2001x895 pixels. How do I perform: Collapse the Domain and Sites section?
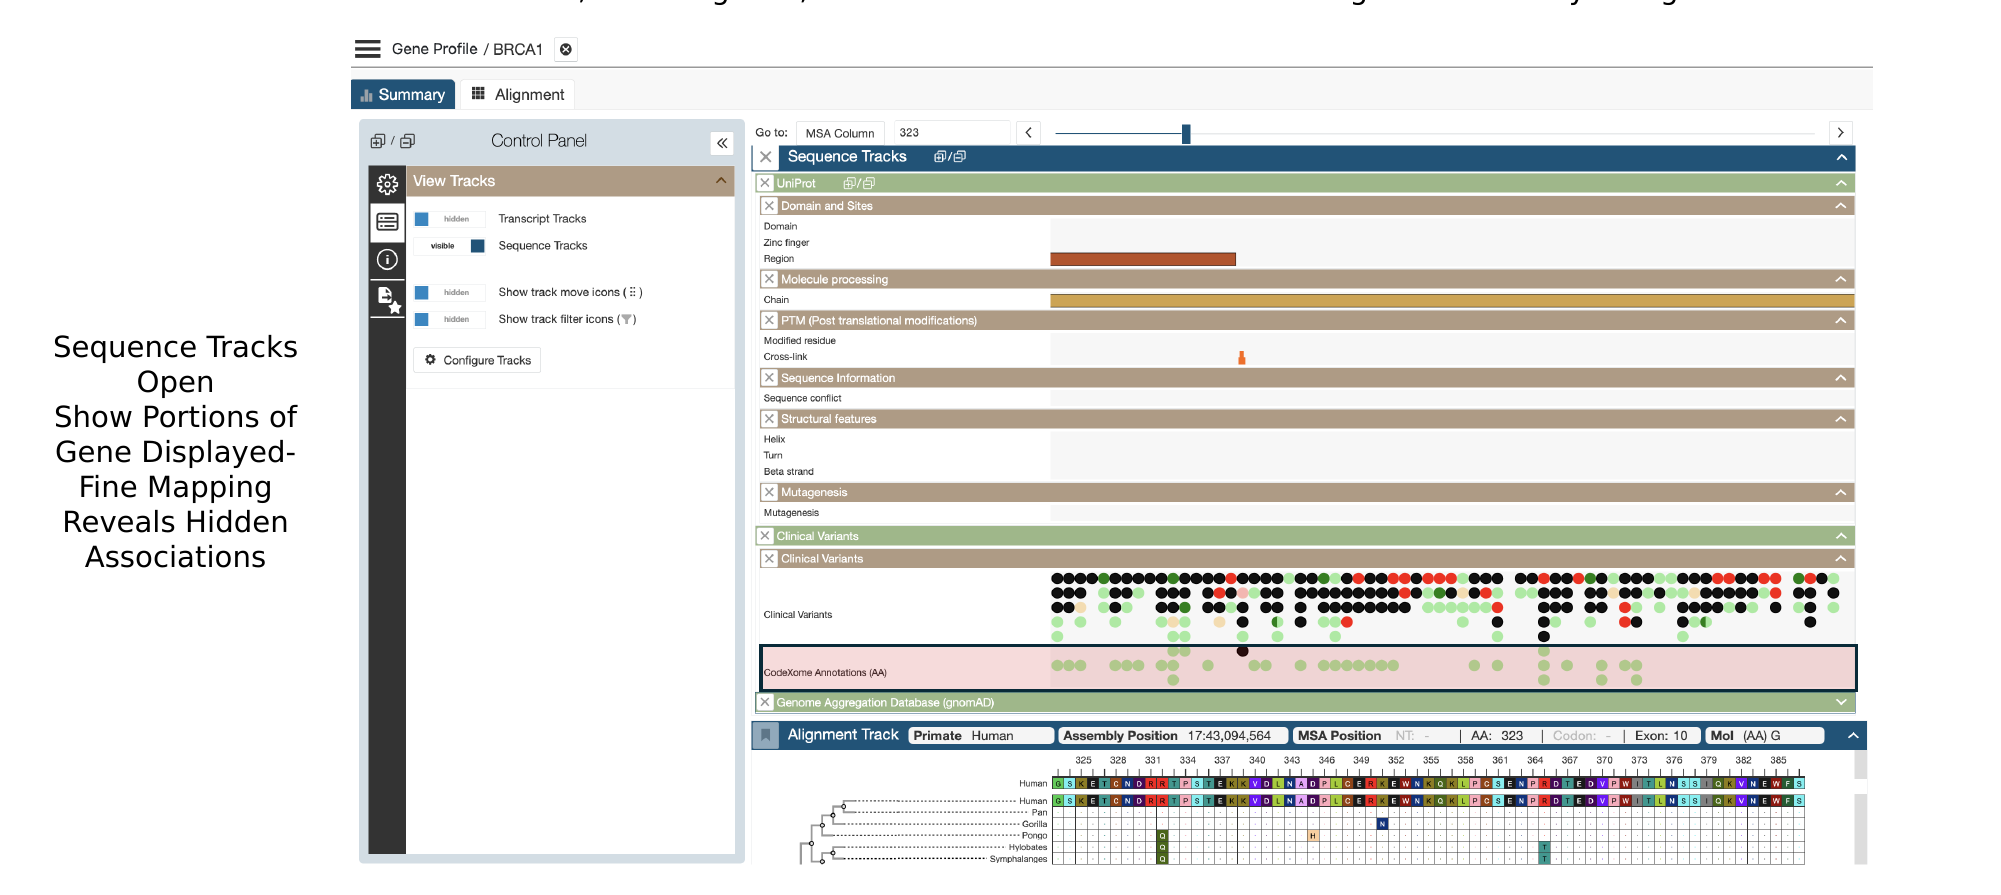(1841, 206)
